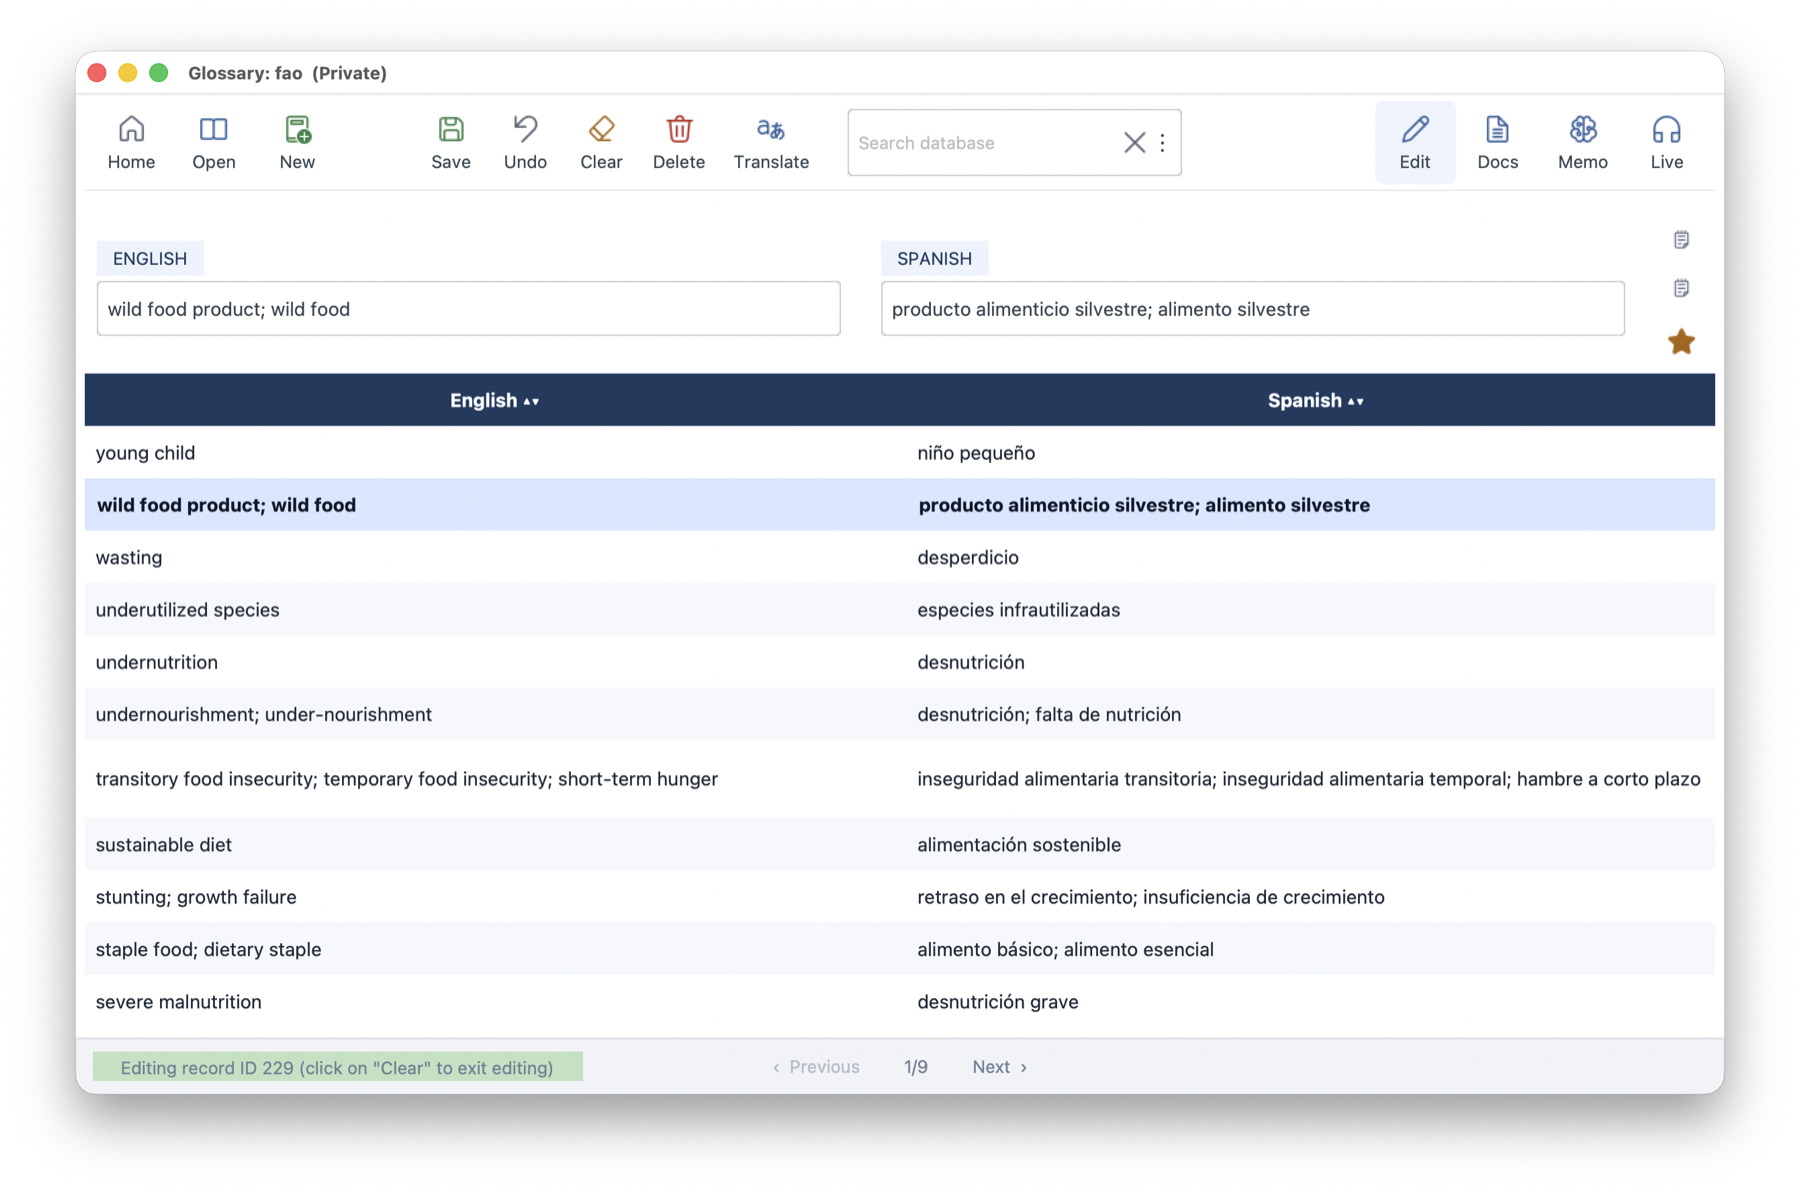Click the ENGLISH language label
The width and height of the screenshot is (1800, 1194).
150,258
